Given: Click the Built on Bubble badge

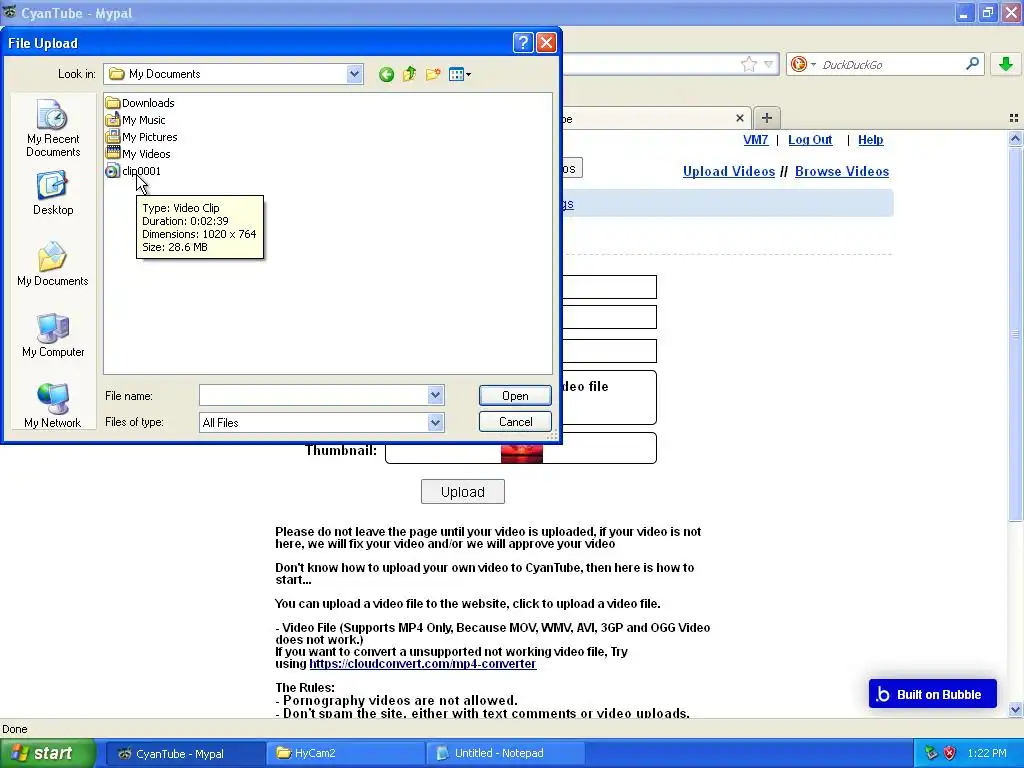Looking at the screenshot, I should click(x=933, y=694).
